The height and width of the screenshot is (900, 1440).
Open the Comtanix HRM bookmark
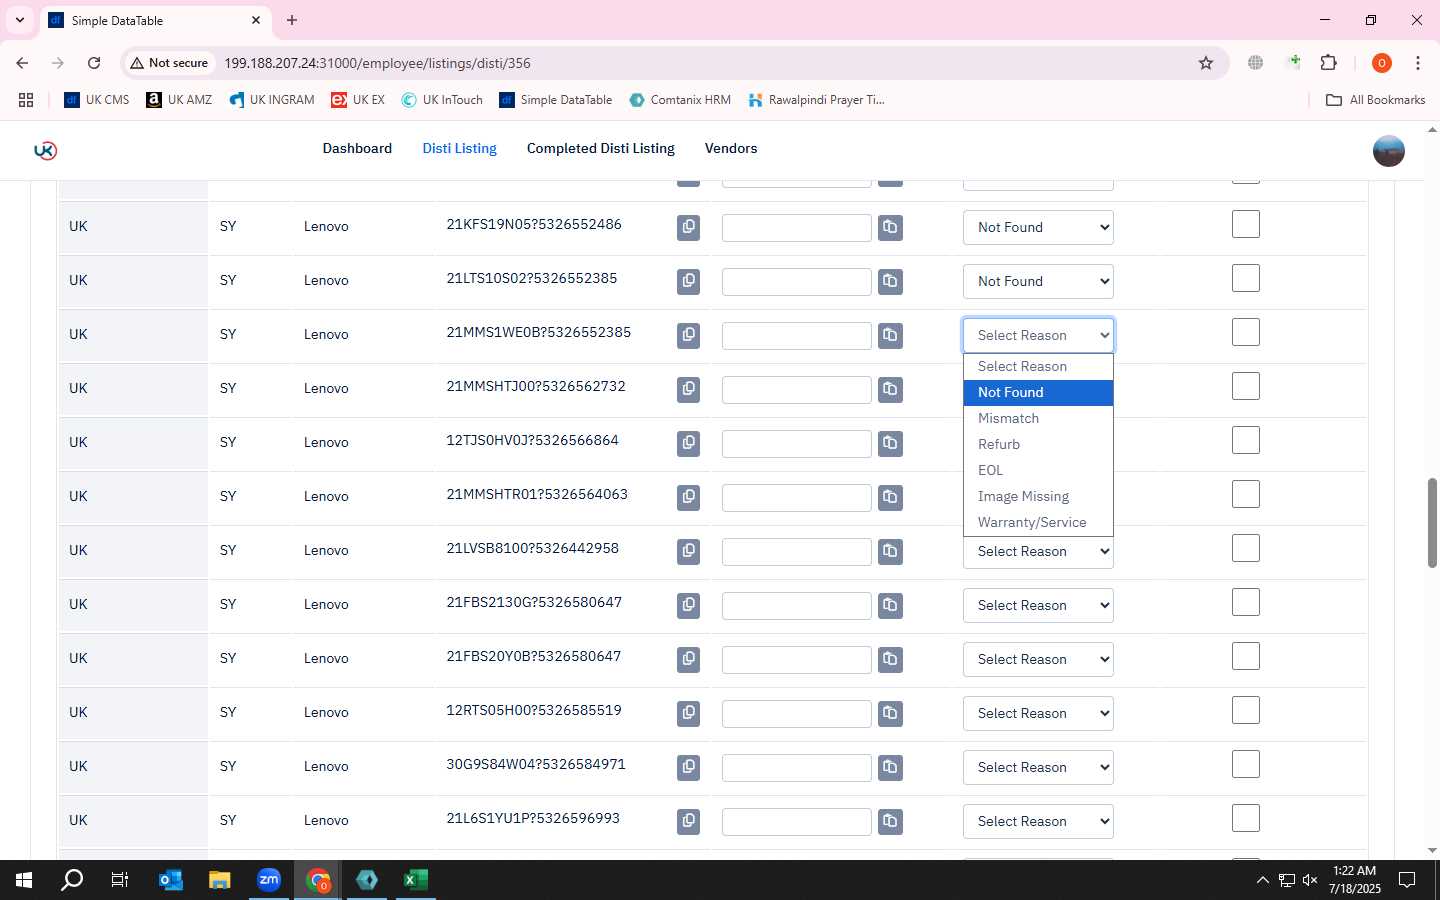coord(680,100)
